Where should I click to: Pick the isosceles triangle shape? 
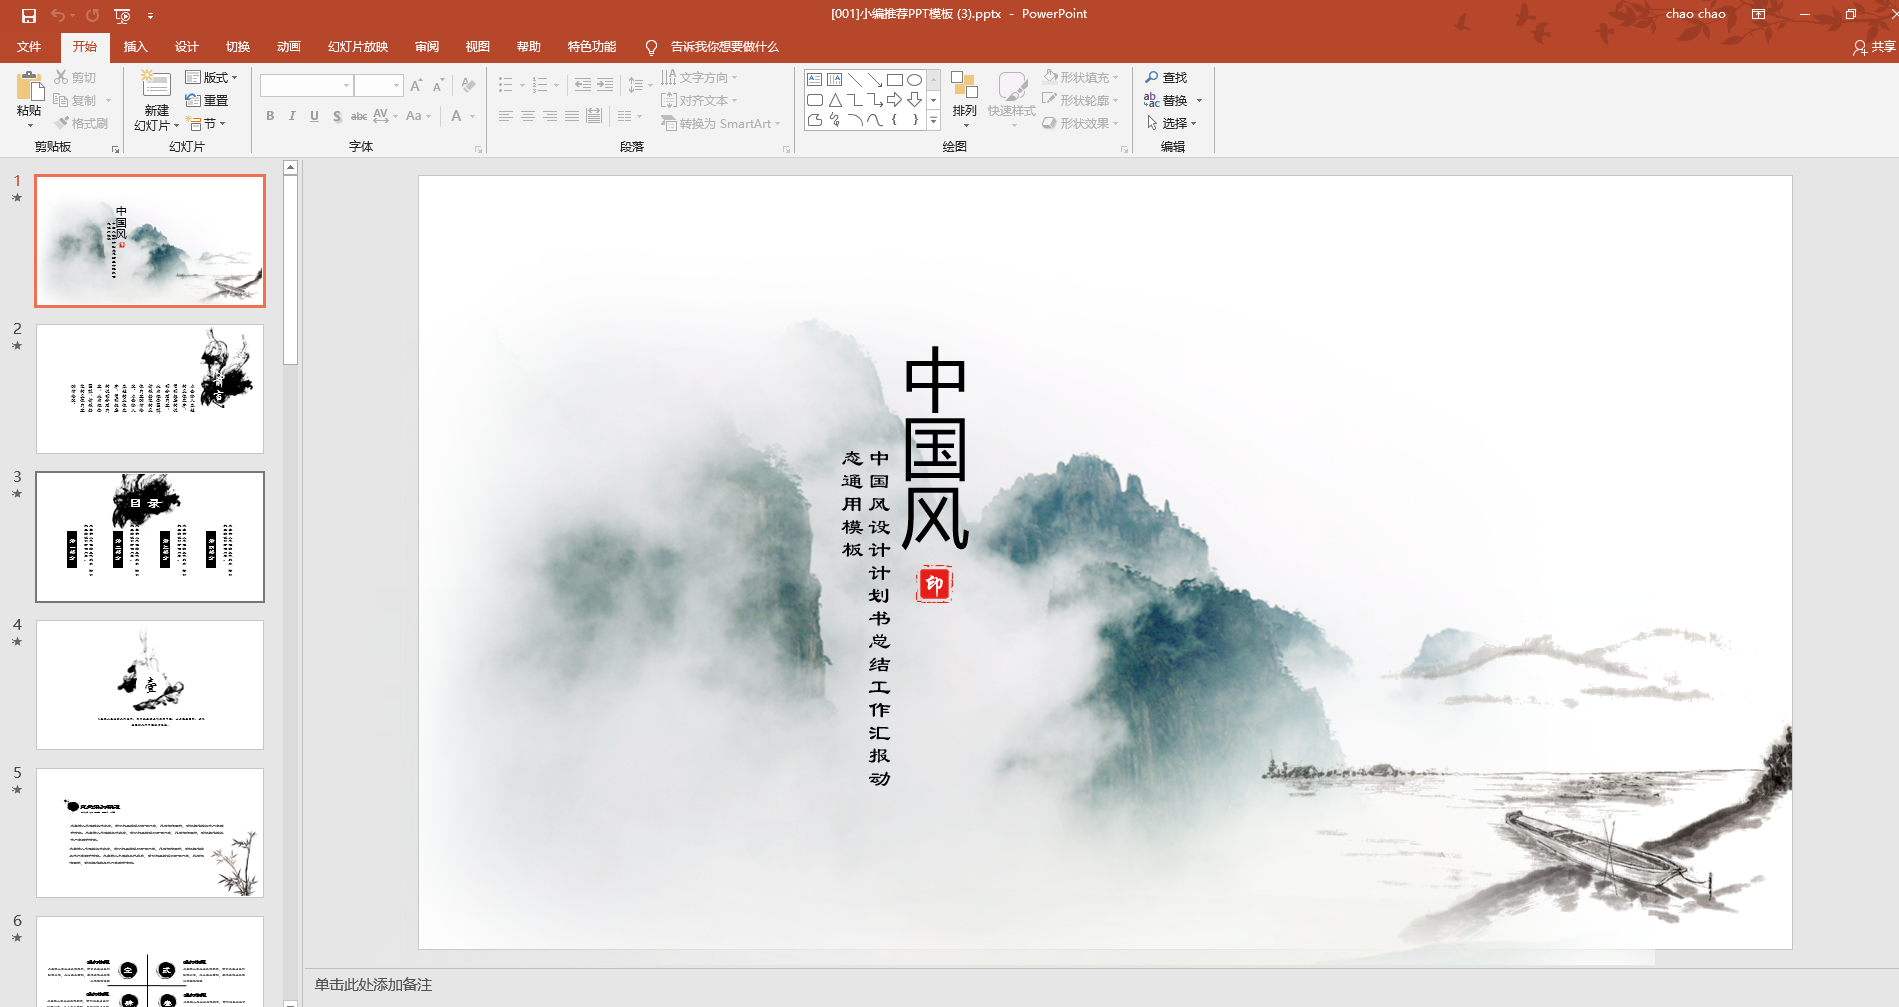click(x=835, y=100)
